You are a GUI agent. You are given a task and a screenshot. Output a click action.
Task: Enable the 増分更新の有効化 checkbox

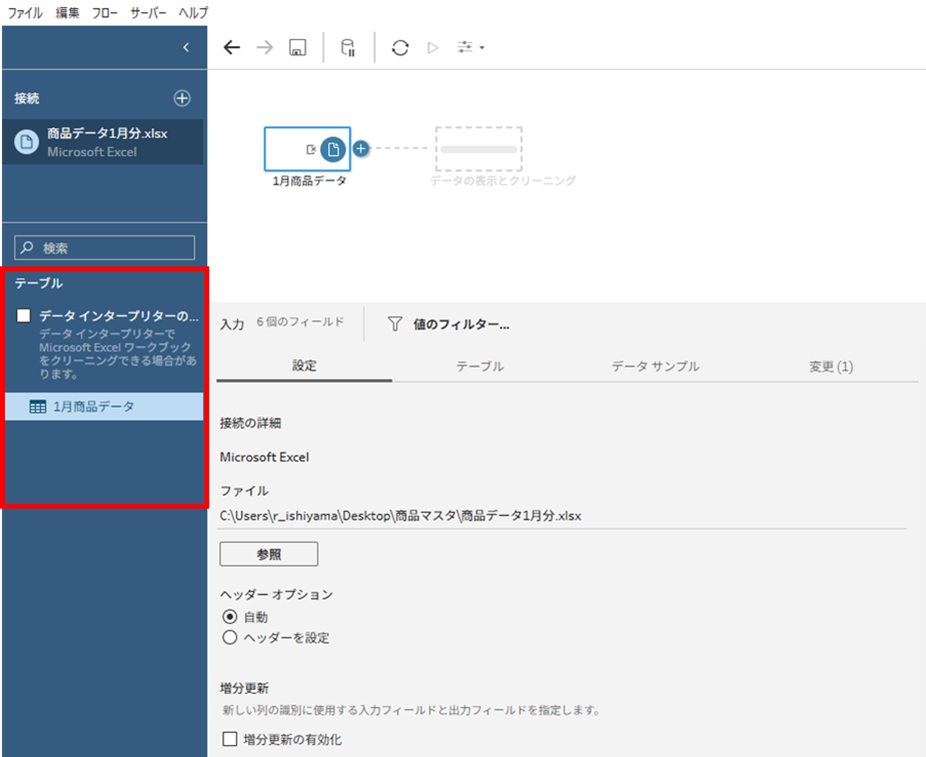230,740
